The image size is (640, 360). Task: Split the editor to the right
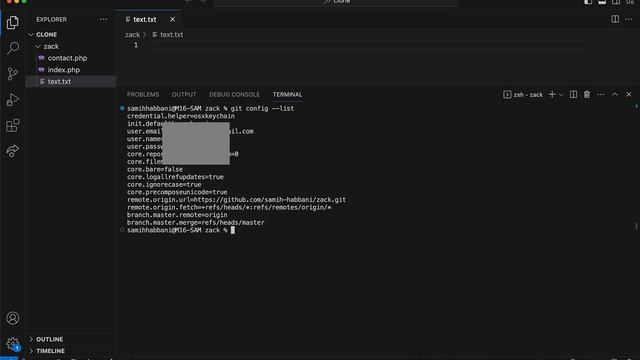(615, 19)
